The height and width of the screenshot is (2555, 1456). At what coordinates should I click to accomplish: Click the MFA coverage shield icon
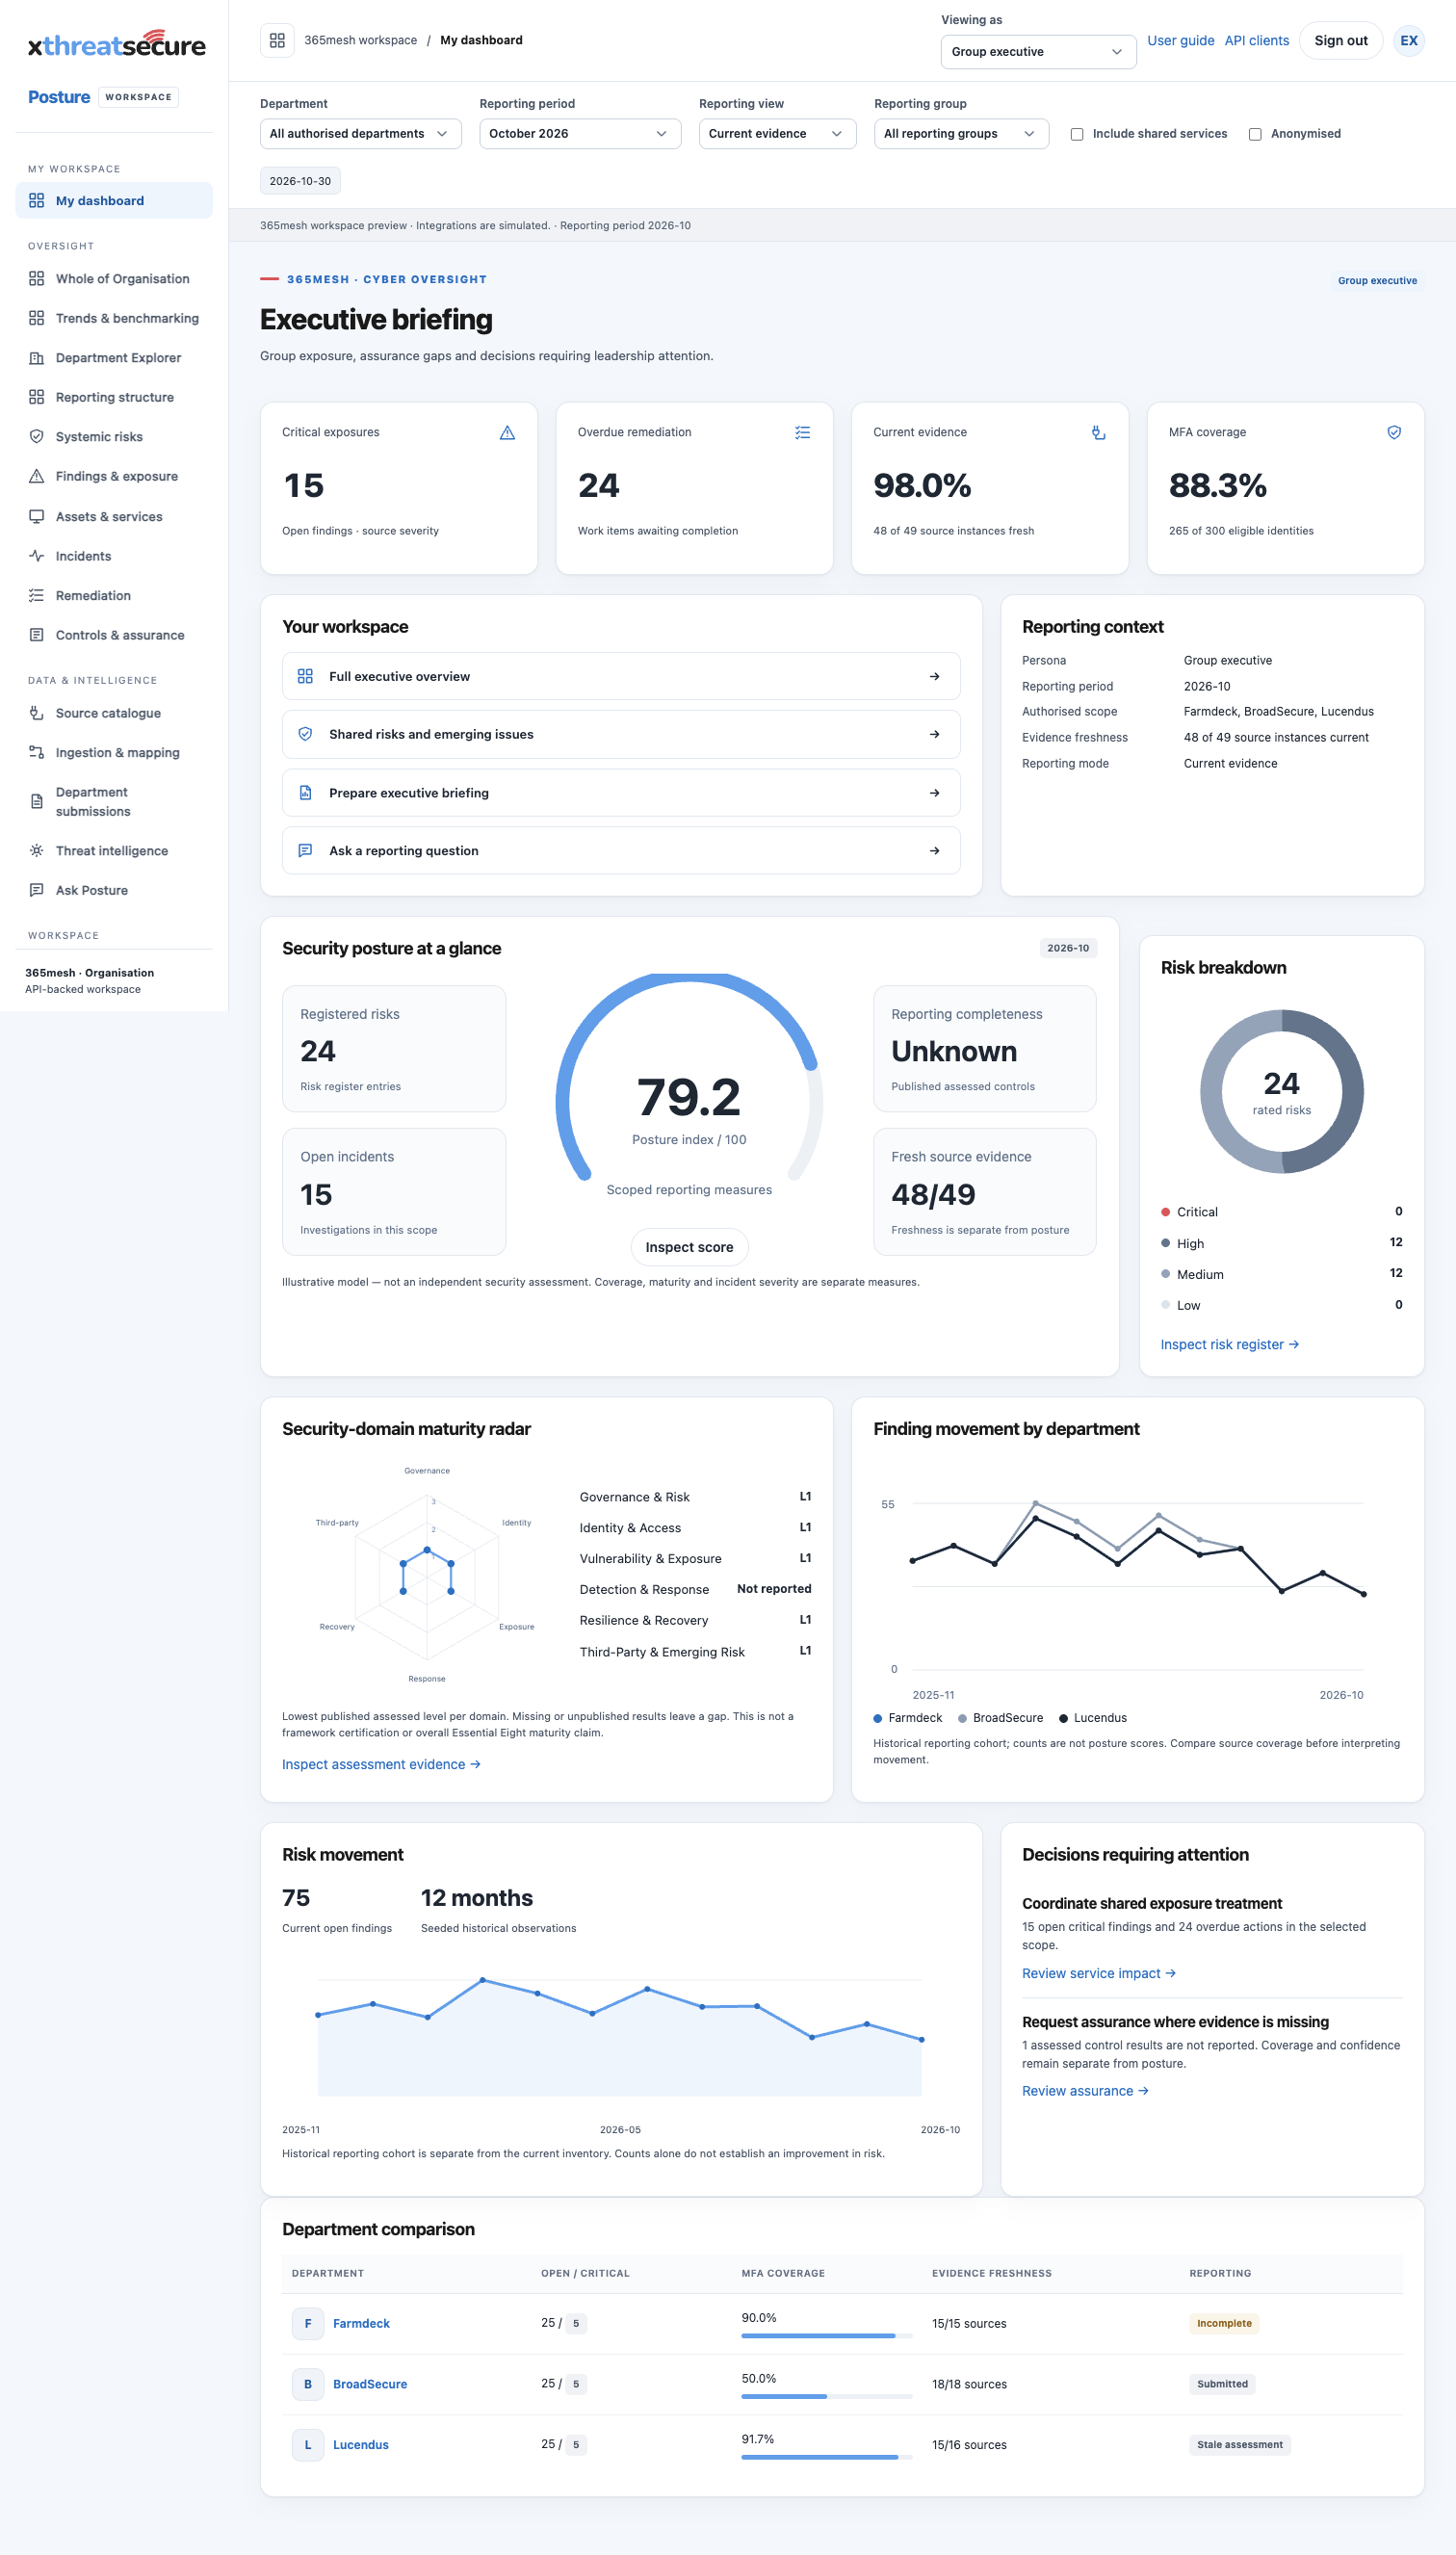pyautogui.click(x=1394, y=432)
